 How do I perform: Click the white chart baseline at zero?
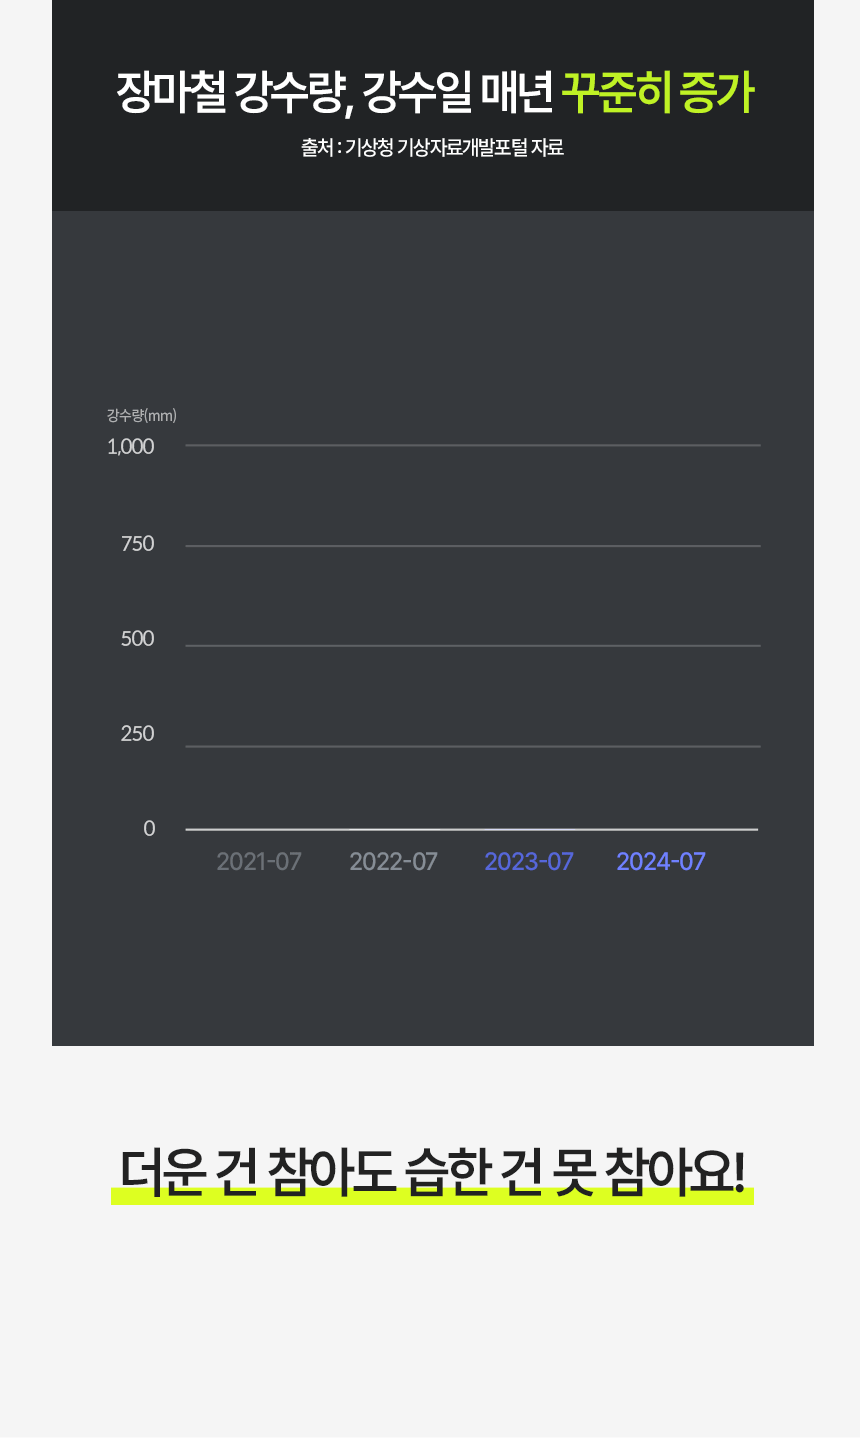pyautogui.click(x=472, y=829)
